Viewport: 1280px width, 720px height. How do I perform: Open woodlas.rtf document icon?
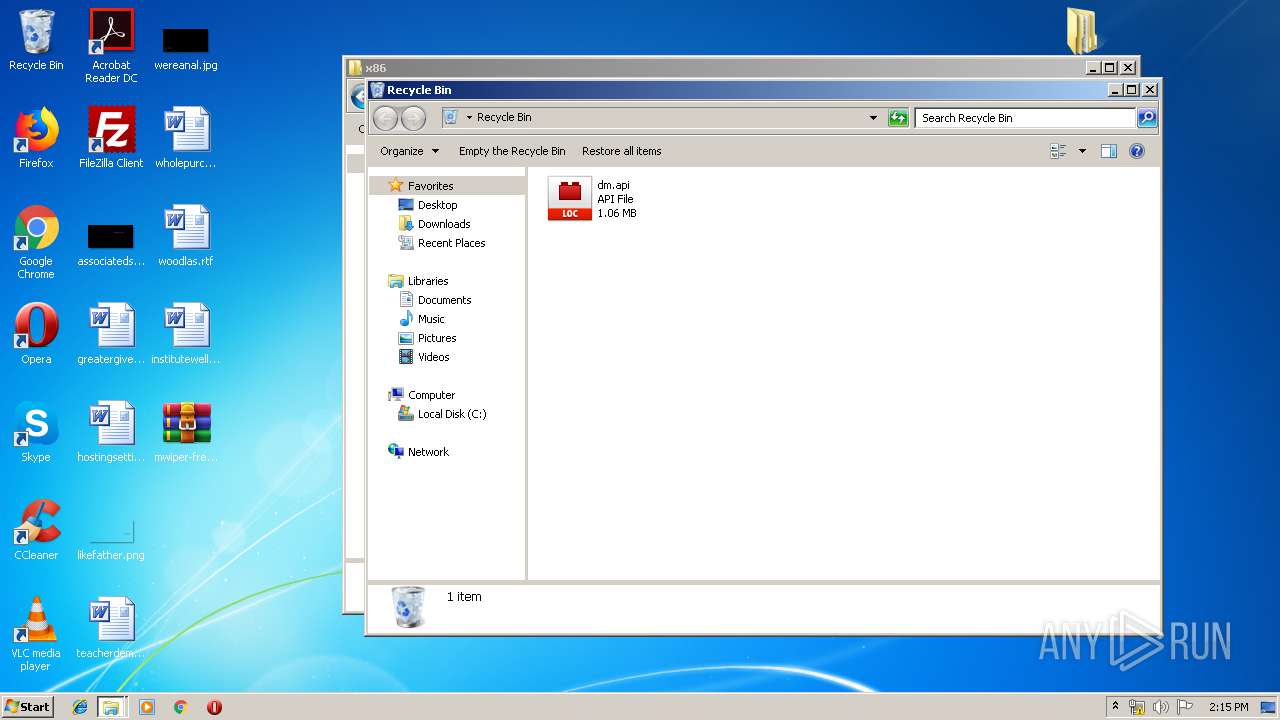186,236
